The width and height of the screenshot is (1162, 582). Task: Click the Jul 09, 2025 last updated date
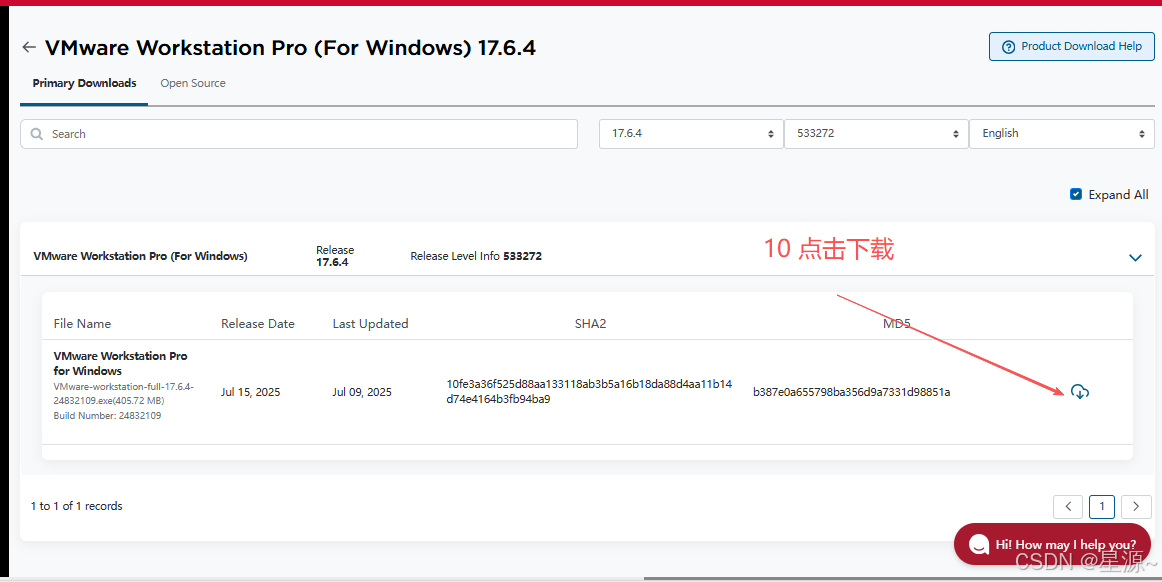[362, 392]
